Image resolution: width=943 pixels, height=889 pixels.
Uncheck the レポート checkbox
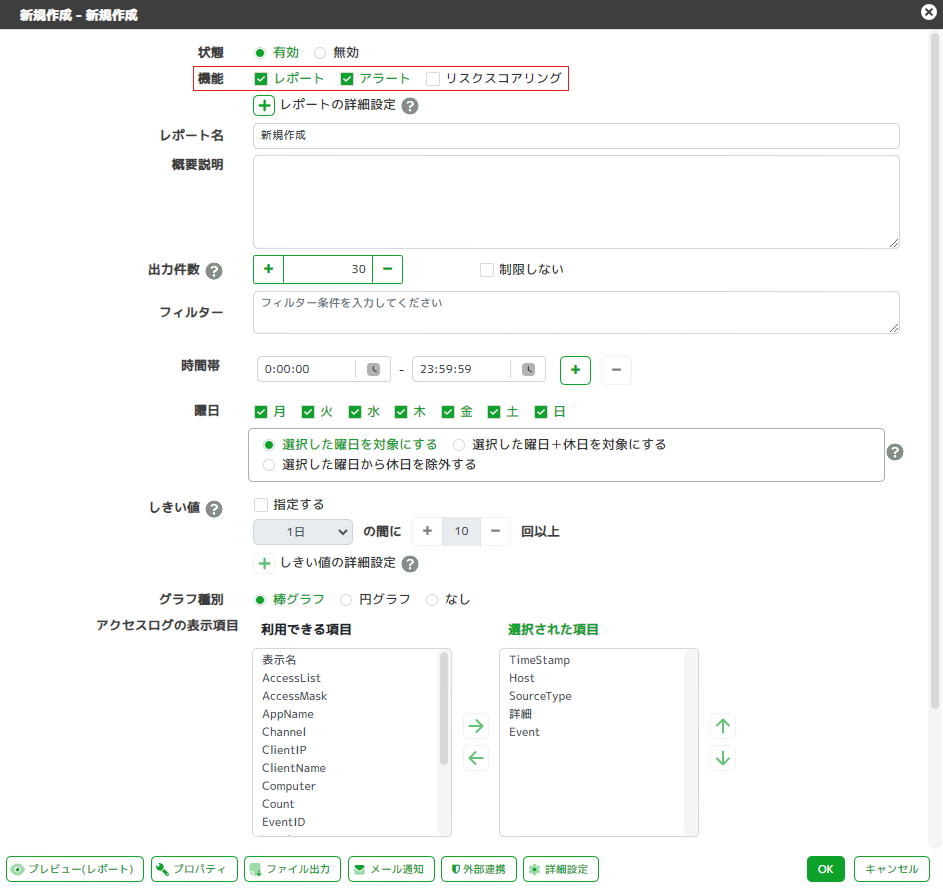260,79
